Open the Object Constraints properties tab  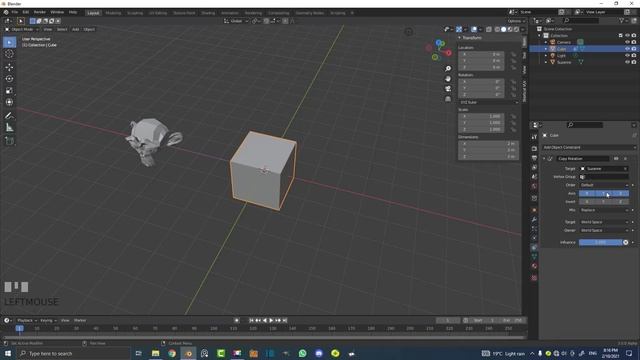coord(534,248)
